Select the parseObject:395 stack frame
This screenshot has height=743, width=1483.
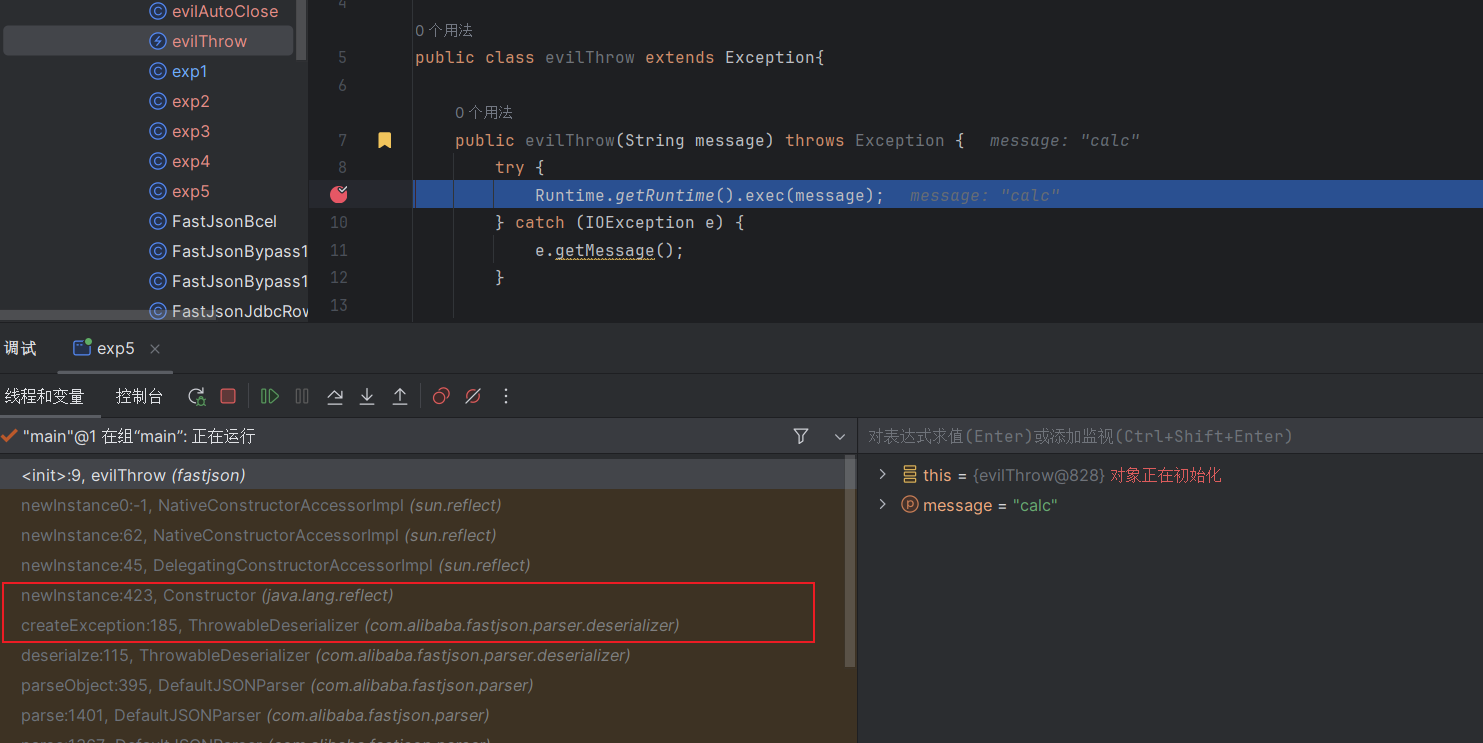[x=423, y=685]
